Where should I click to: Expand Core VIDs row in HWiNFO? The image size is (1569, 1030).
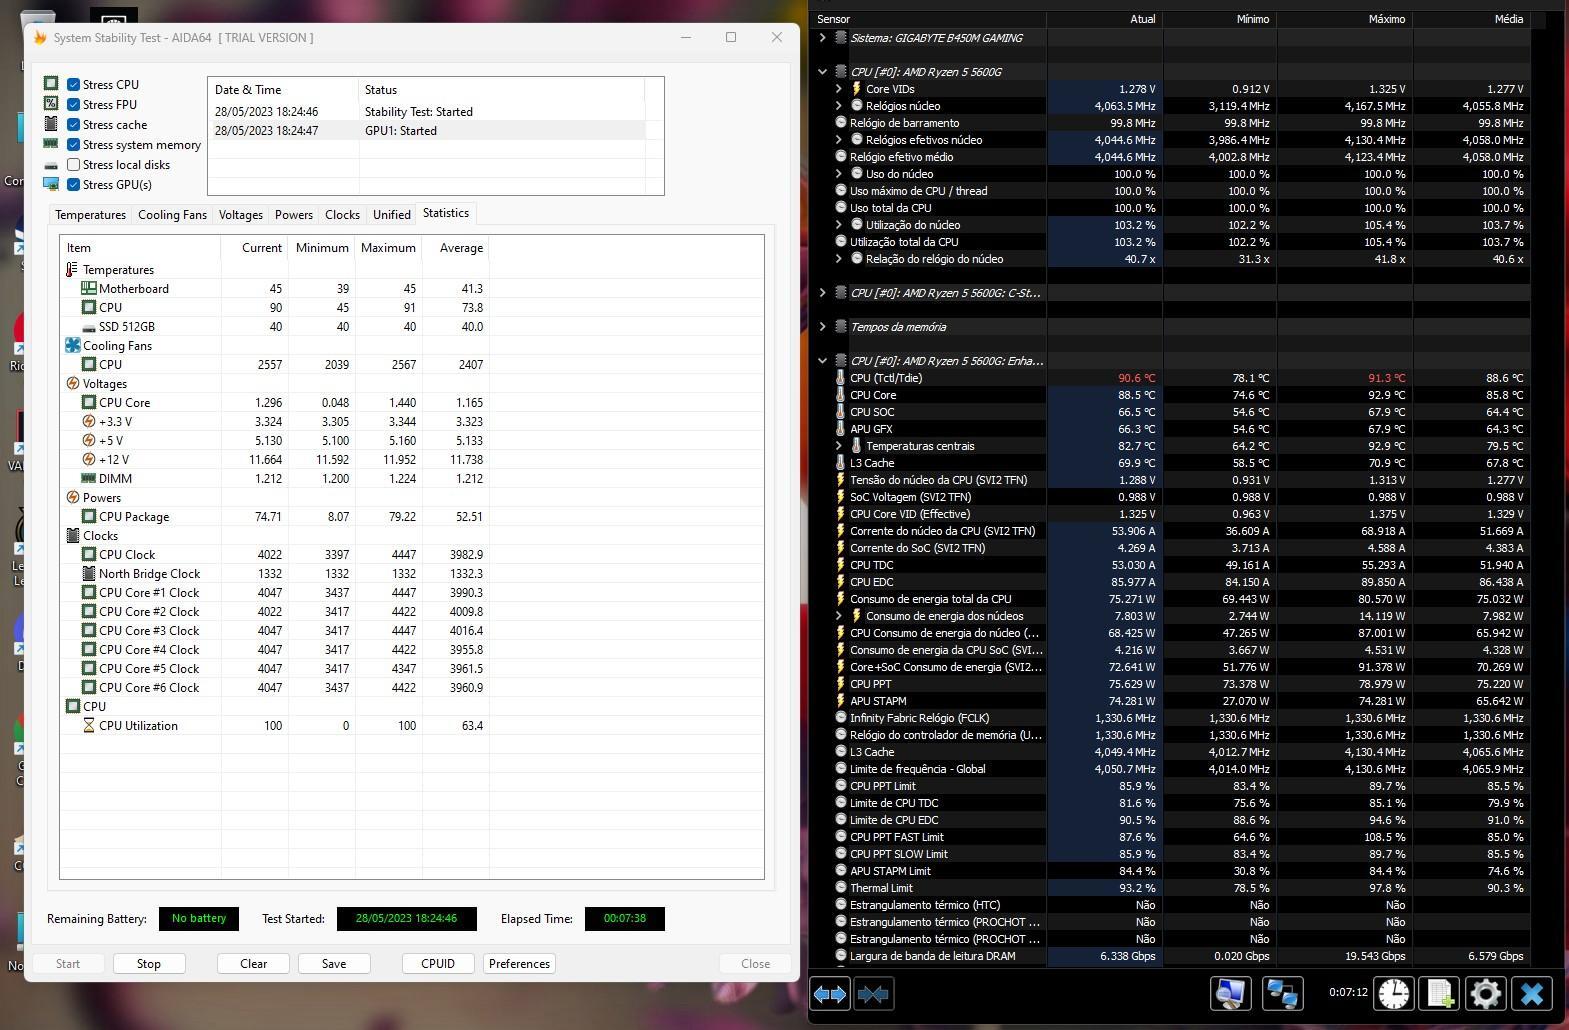839,89
